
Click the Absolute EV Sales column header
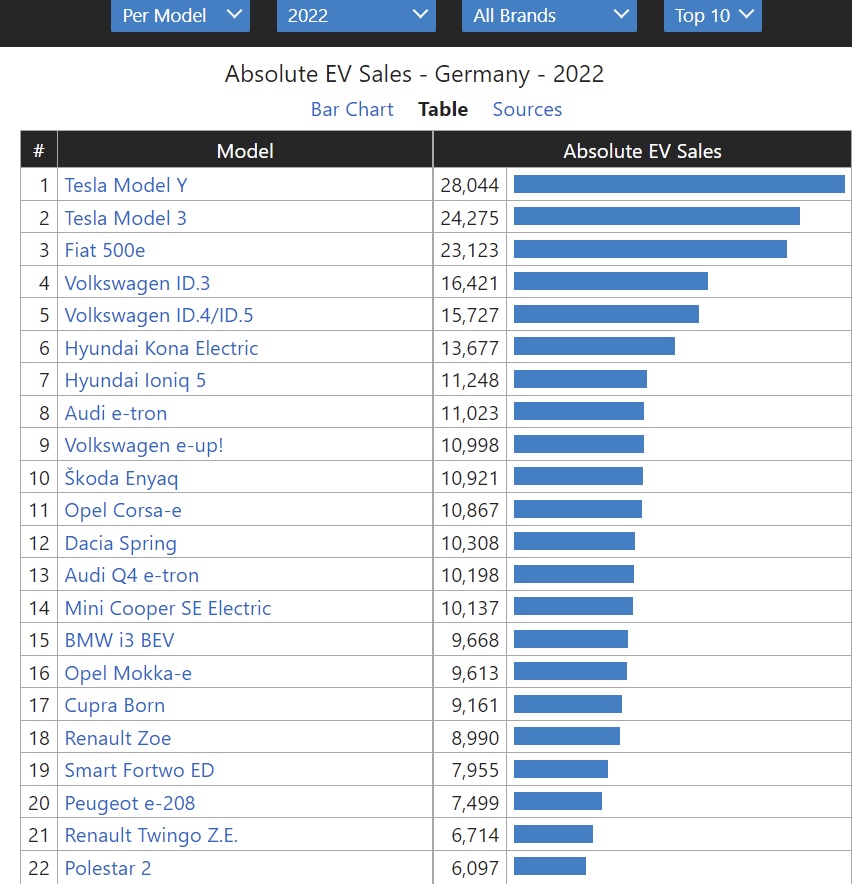point(642,150)
